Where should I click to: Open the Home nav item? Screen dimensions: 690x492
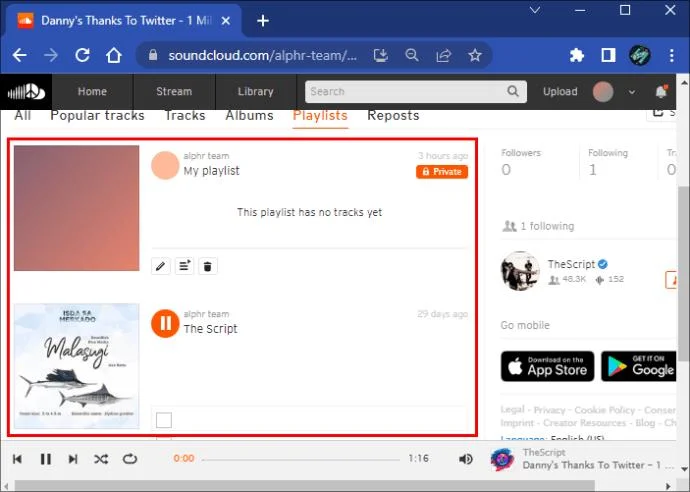pyautogui.click(x=92, y=92)
